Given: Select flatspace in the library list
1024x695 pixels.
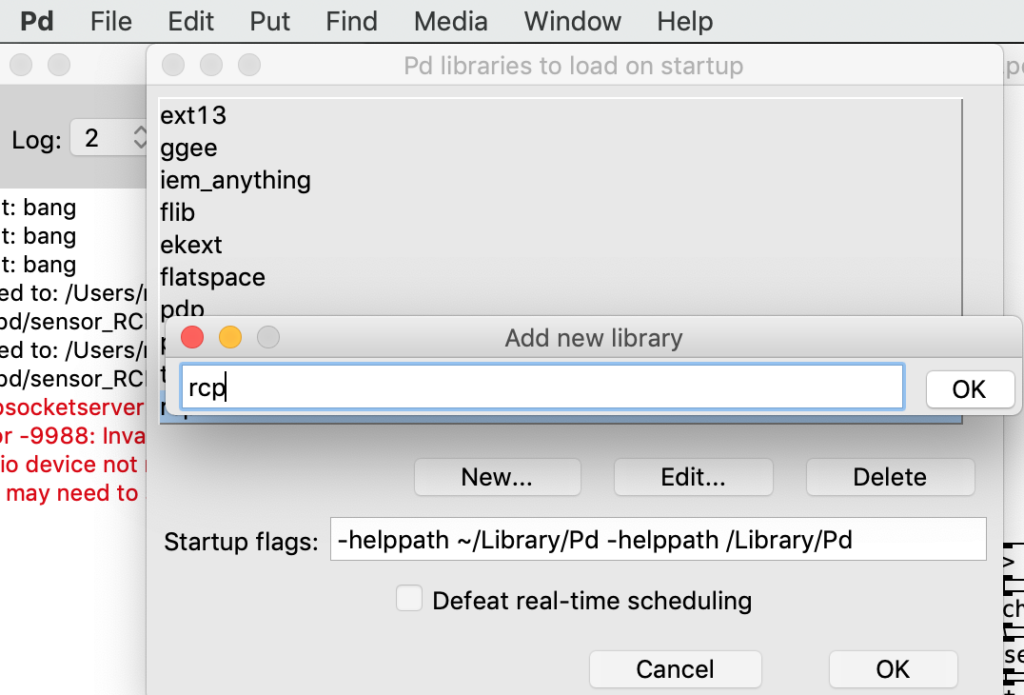Looking at the screenshot, I should (x=560, y=278).
